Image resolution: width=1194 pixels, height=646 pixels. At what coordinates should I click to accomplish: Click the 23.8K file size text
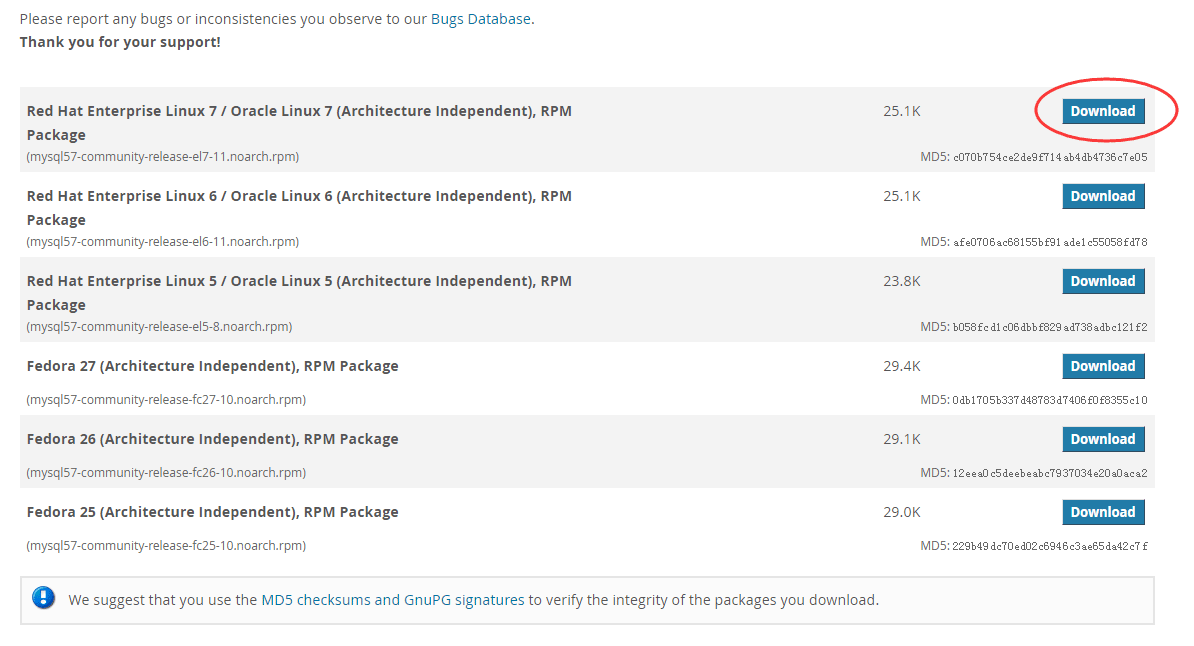point(901,281)
